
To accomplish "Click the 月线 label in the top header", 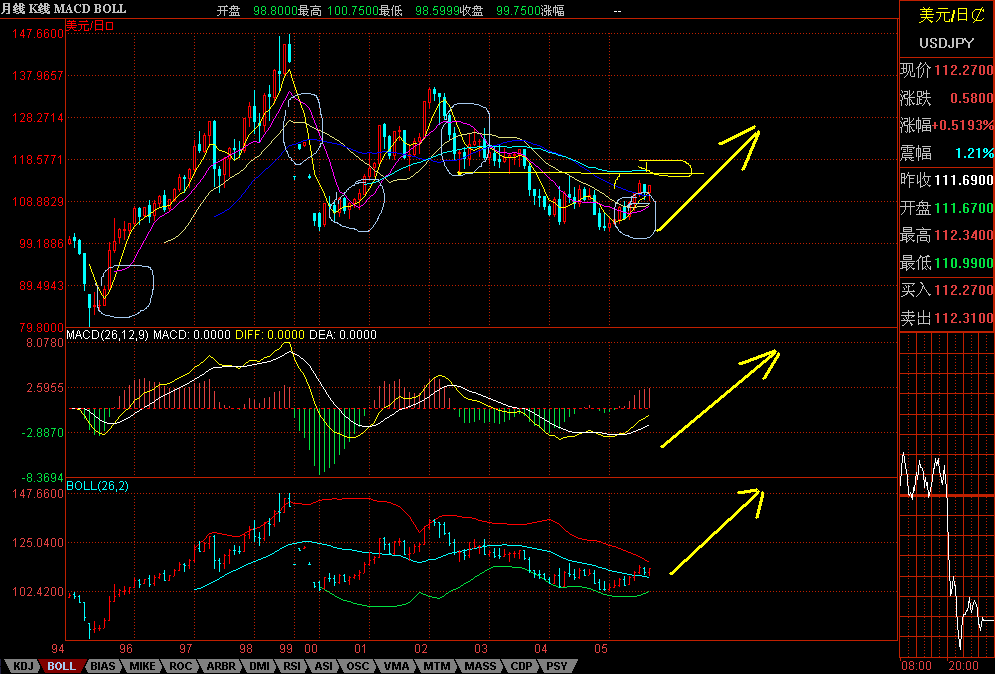I will [13, 9].
